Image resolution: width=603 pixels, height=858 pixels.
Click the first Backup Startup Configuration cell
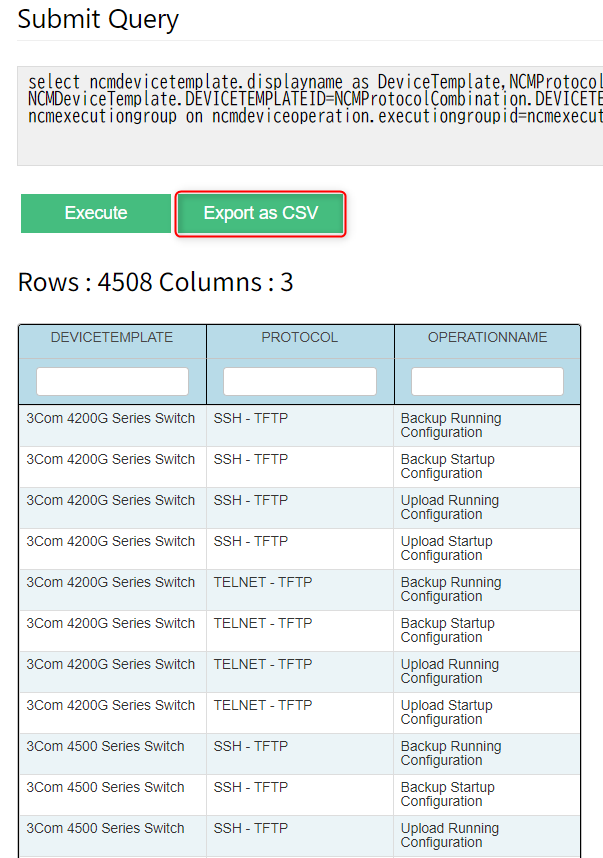[x=448, y=467]
